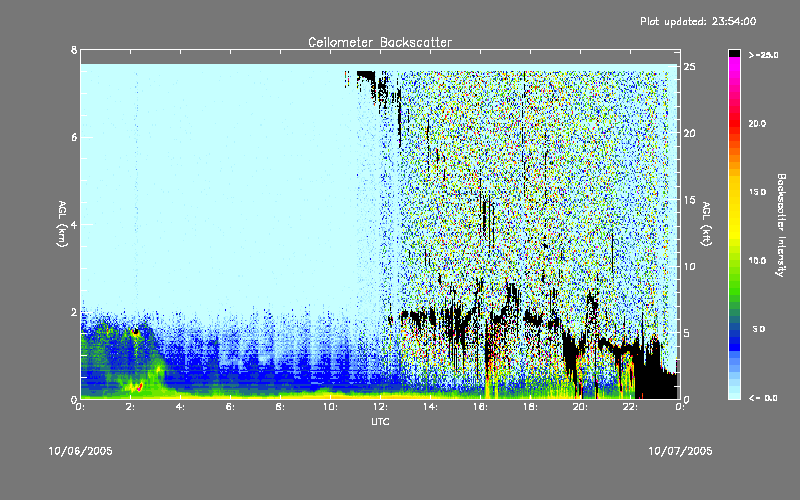Click the red-pink backscatter spot near 2 UTC
800x500 pixels.
(x=139, y=387)
